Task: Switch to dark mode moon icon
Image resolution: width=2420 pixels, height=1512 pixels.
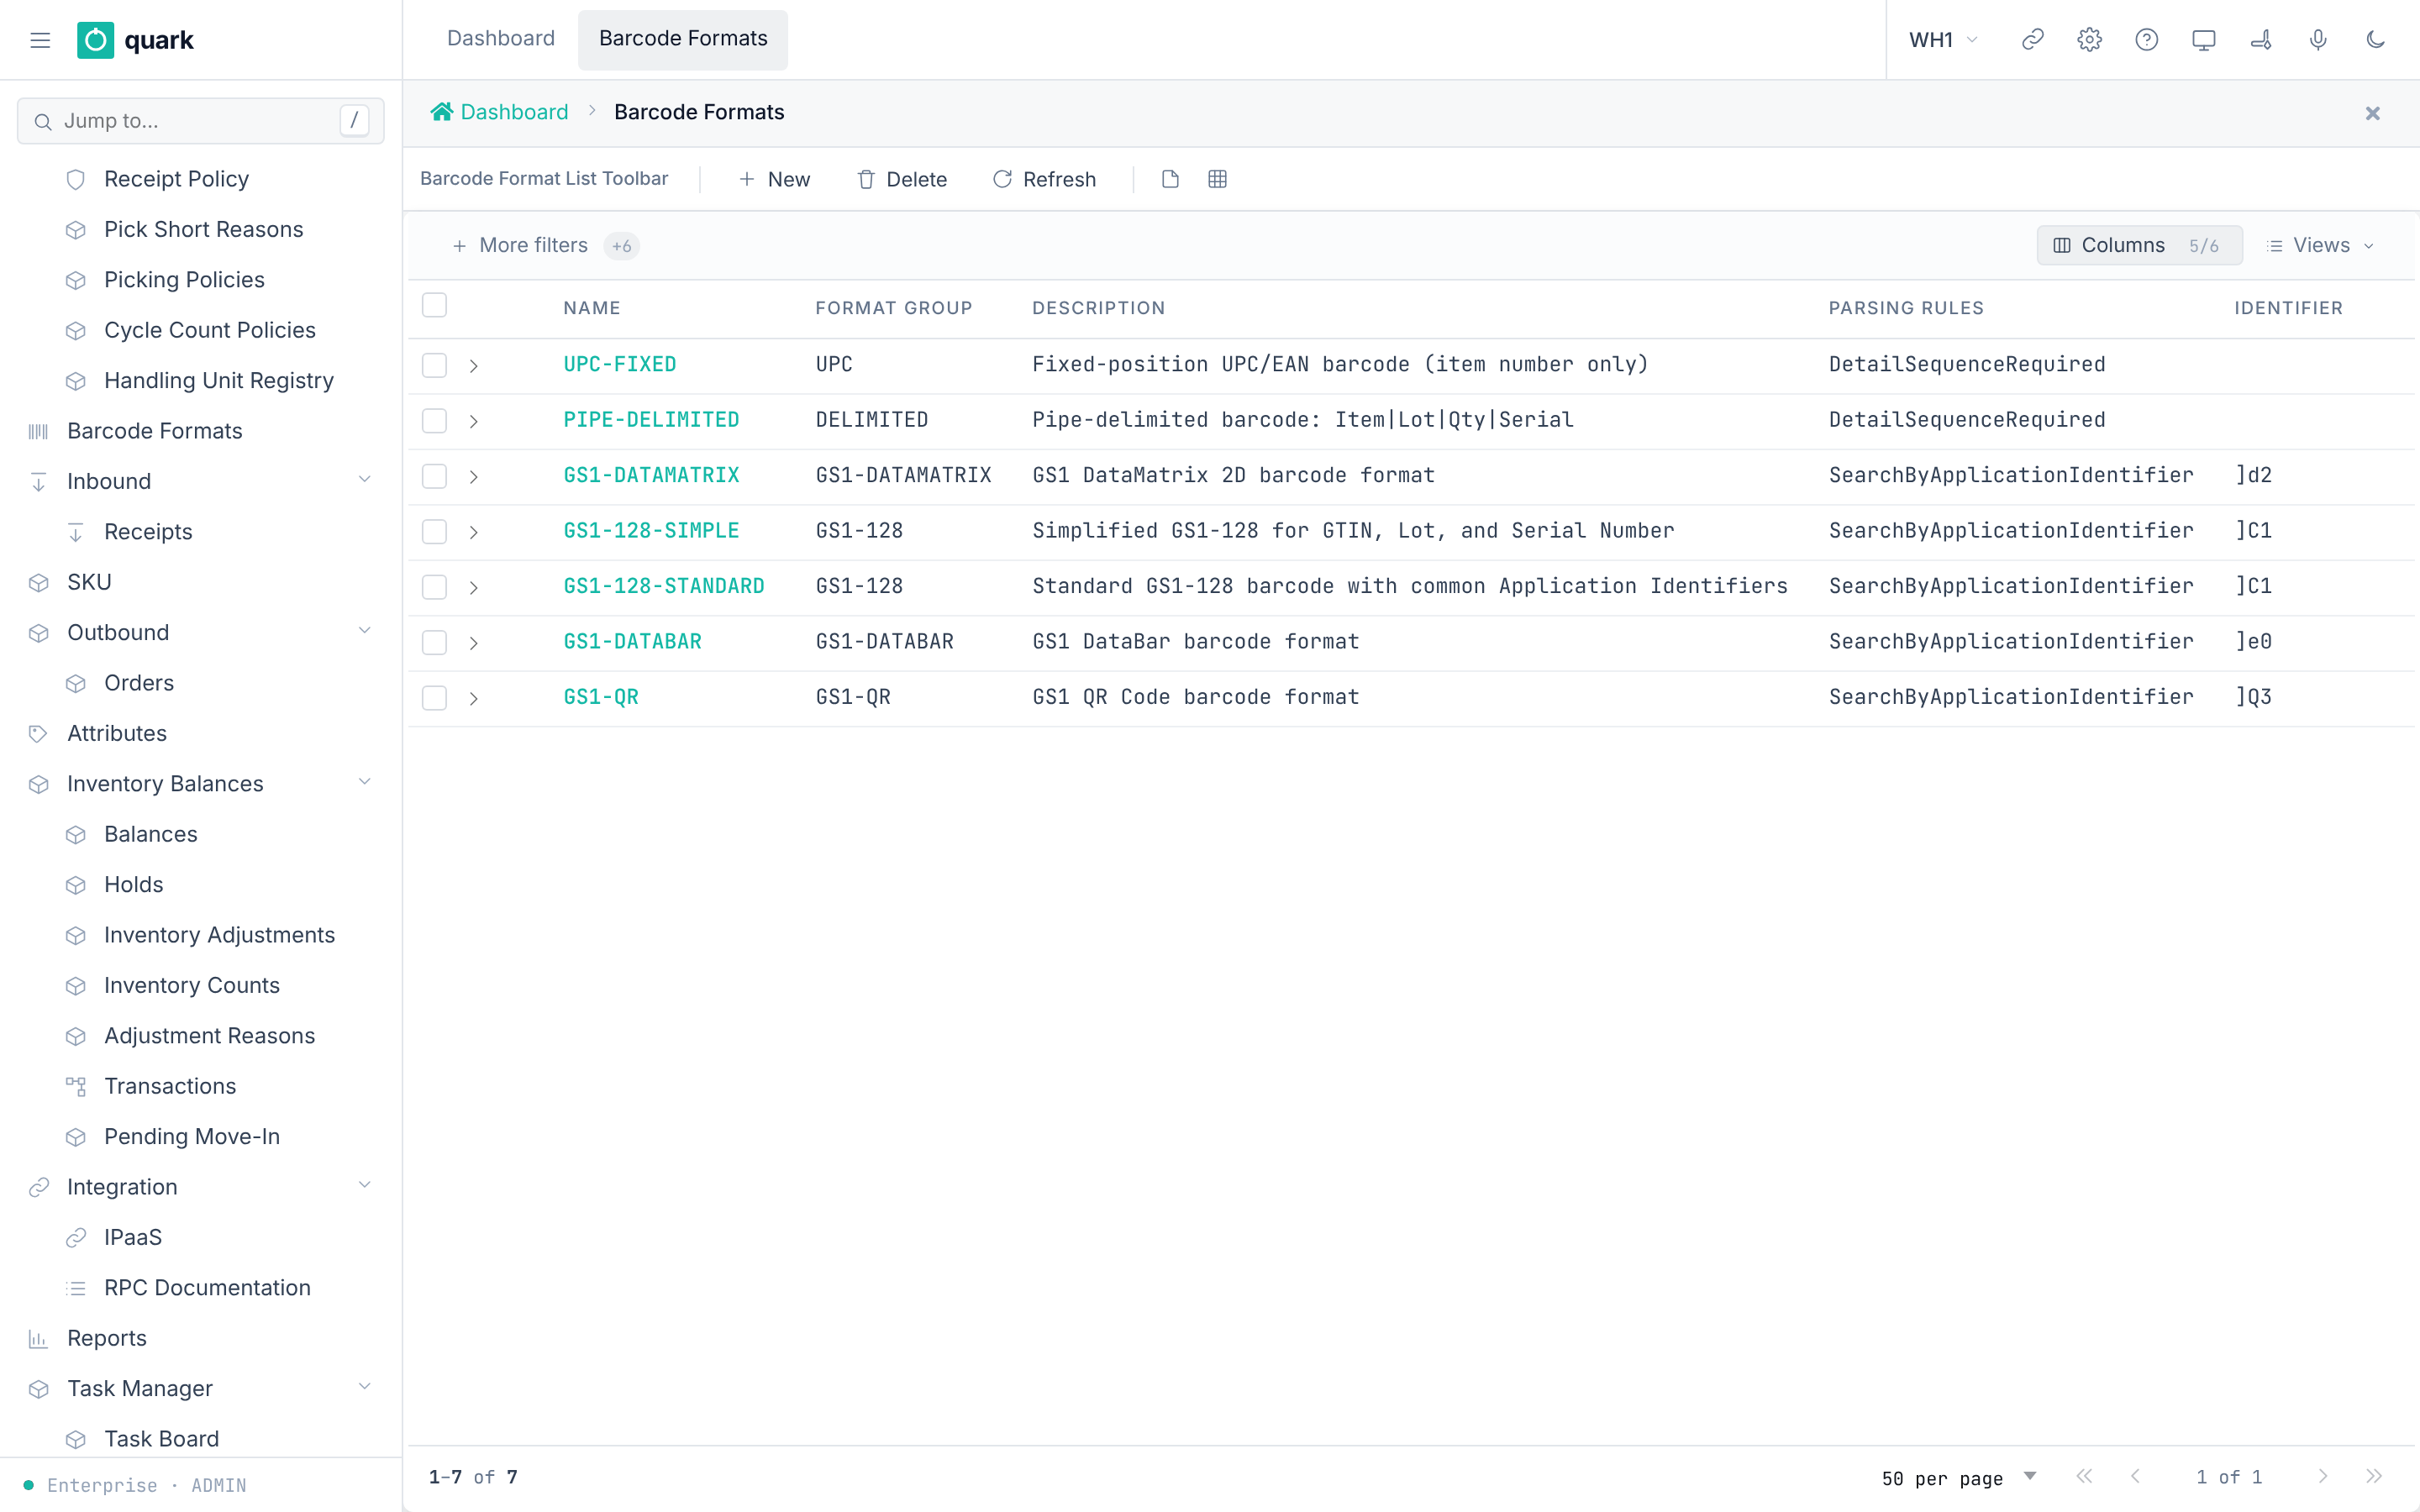Action: pos(2375,40)
